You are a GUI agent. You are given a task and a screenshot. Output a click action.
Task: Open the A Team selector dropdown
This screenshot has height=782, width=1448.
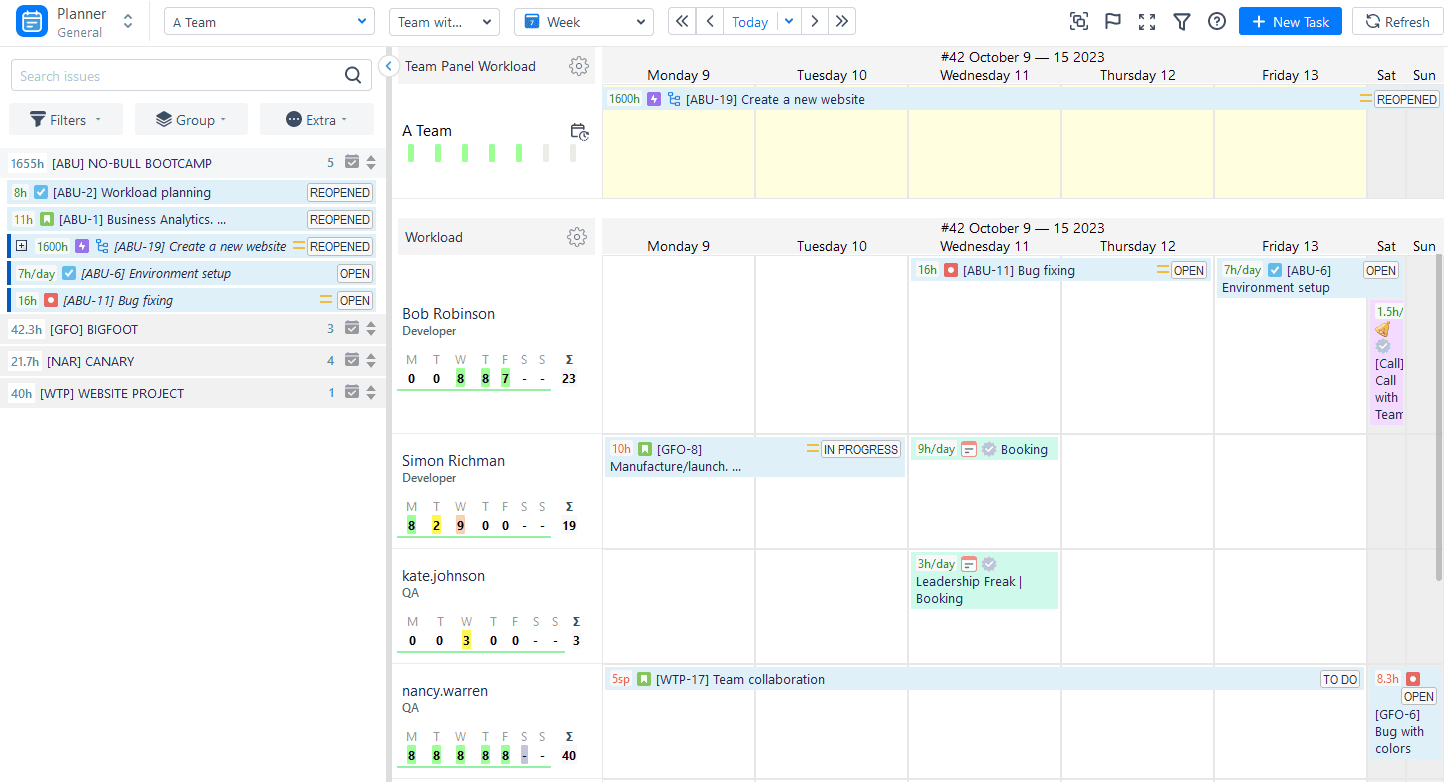[268, 21]
